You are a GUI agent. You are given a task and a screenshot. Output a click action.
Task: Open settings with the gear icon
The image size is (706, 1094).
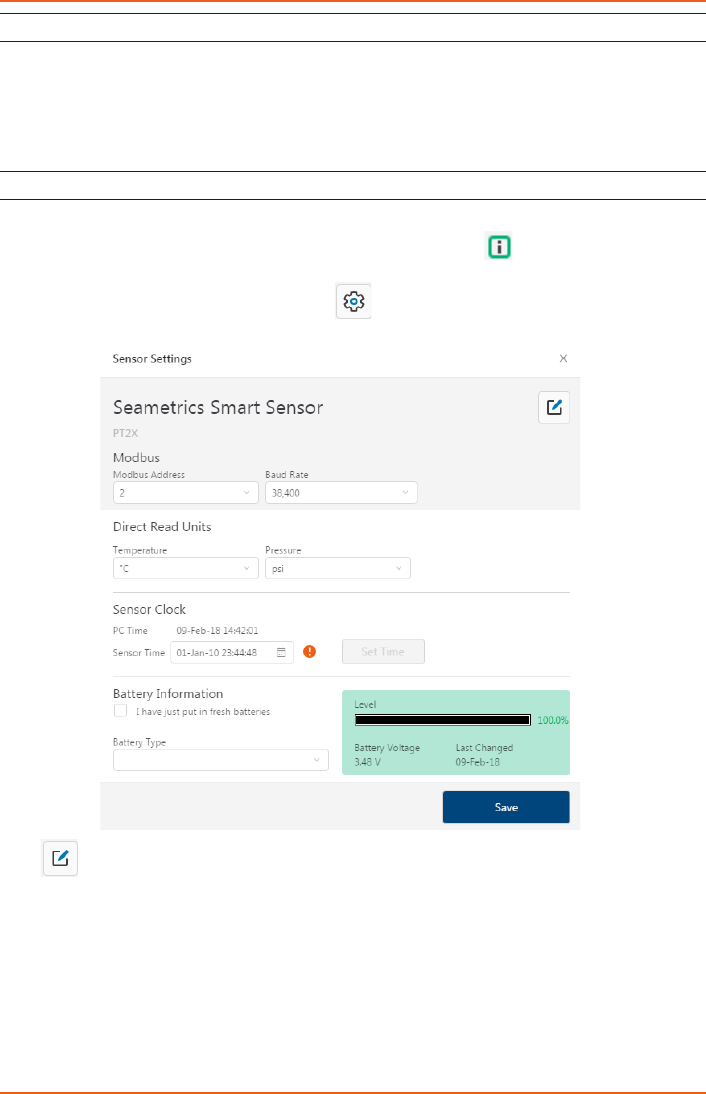(x=354, y=301)
